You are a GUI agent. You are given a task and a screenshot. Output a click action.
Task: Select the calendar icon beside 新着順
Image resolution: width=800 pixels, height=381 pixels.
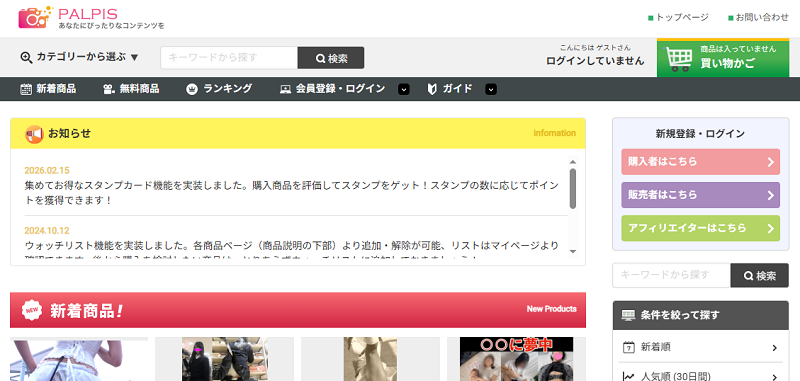[x=629, y=347]
